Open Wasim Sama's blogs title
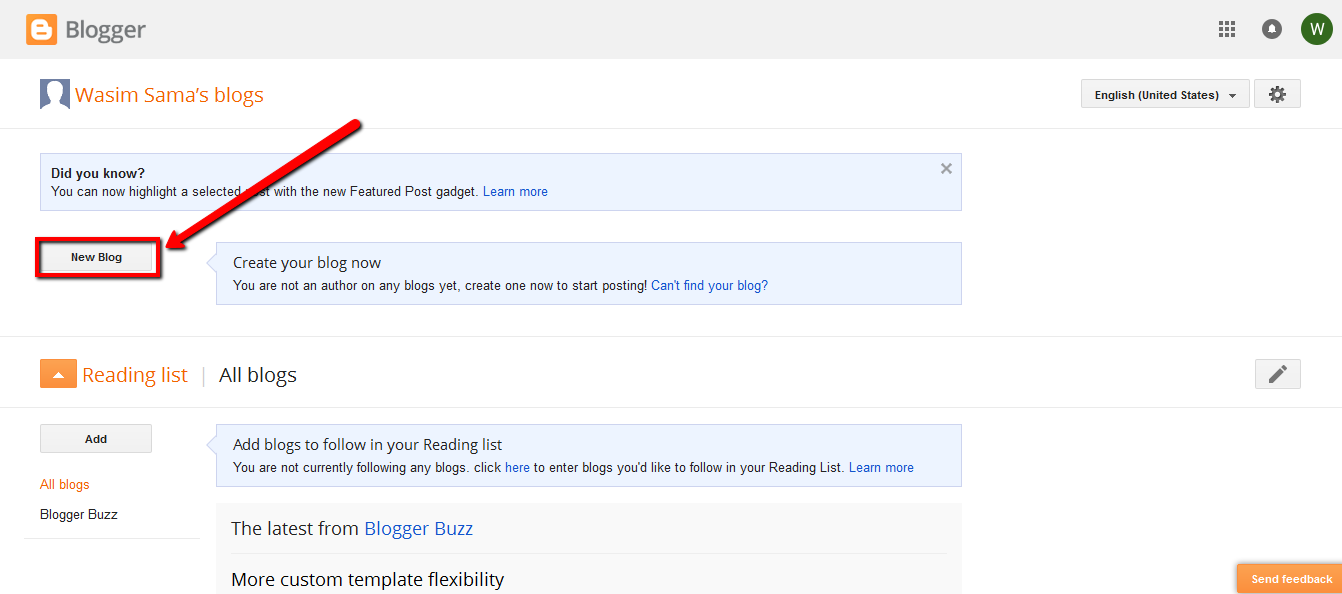The height and width of the screenshot is (594, 1342). click(x=169, y=95)
